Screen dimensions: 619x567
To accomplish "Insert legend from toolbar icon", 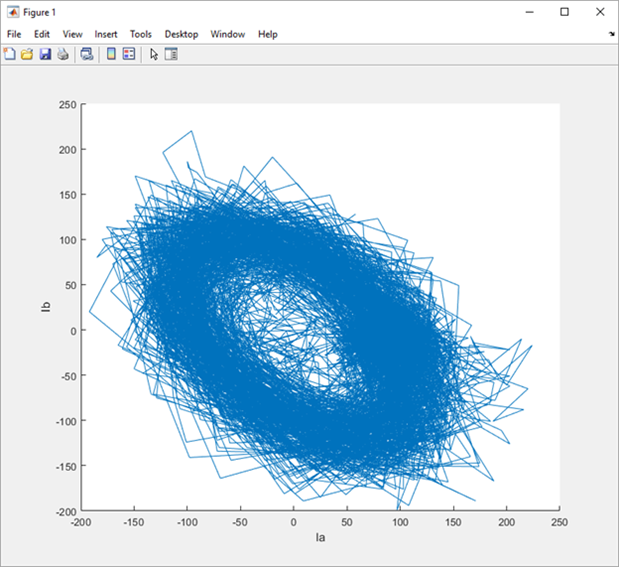I will click(129, 54).
